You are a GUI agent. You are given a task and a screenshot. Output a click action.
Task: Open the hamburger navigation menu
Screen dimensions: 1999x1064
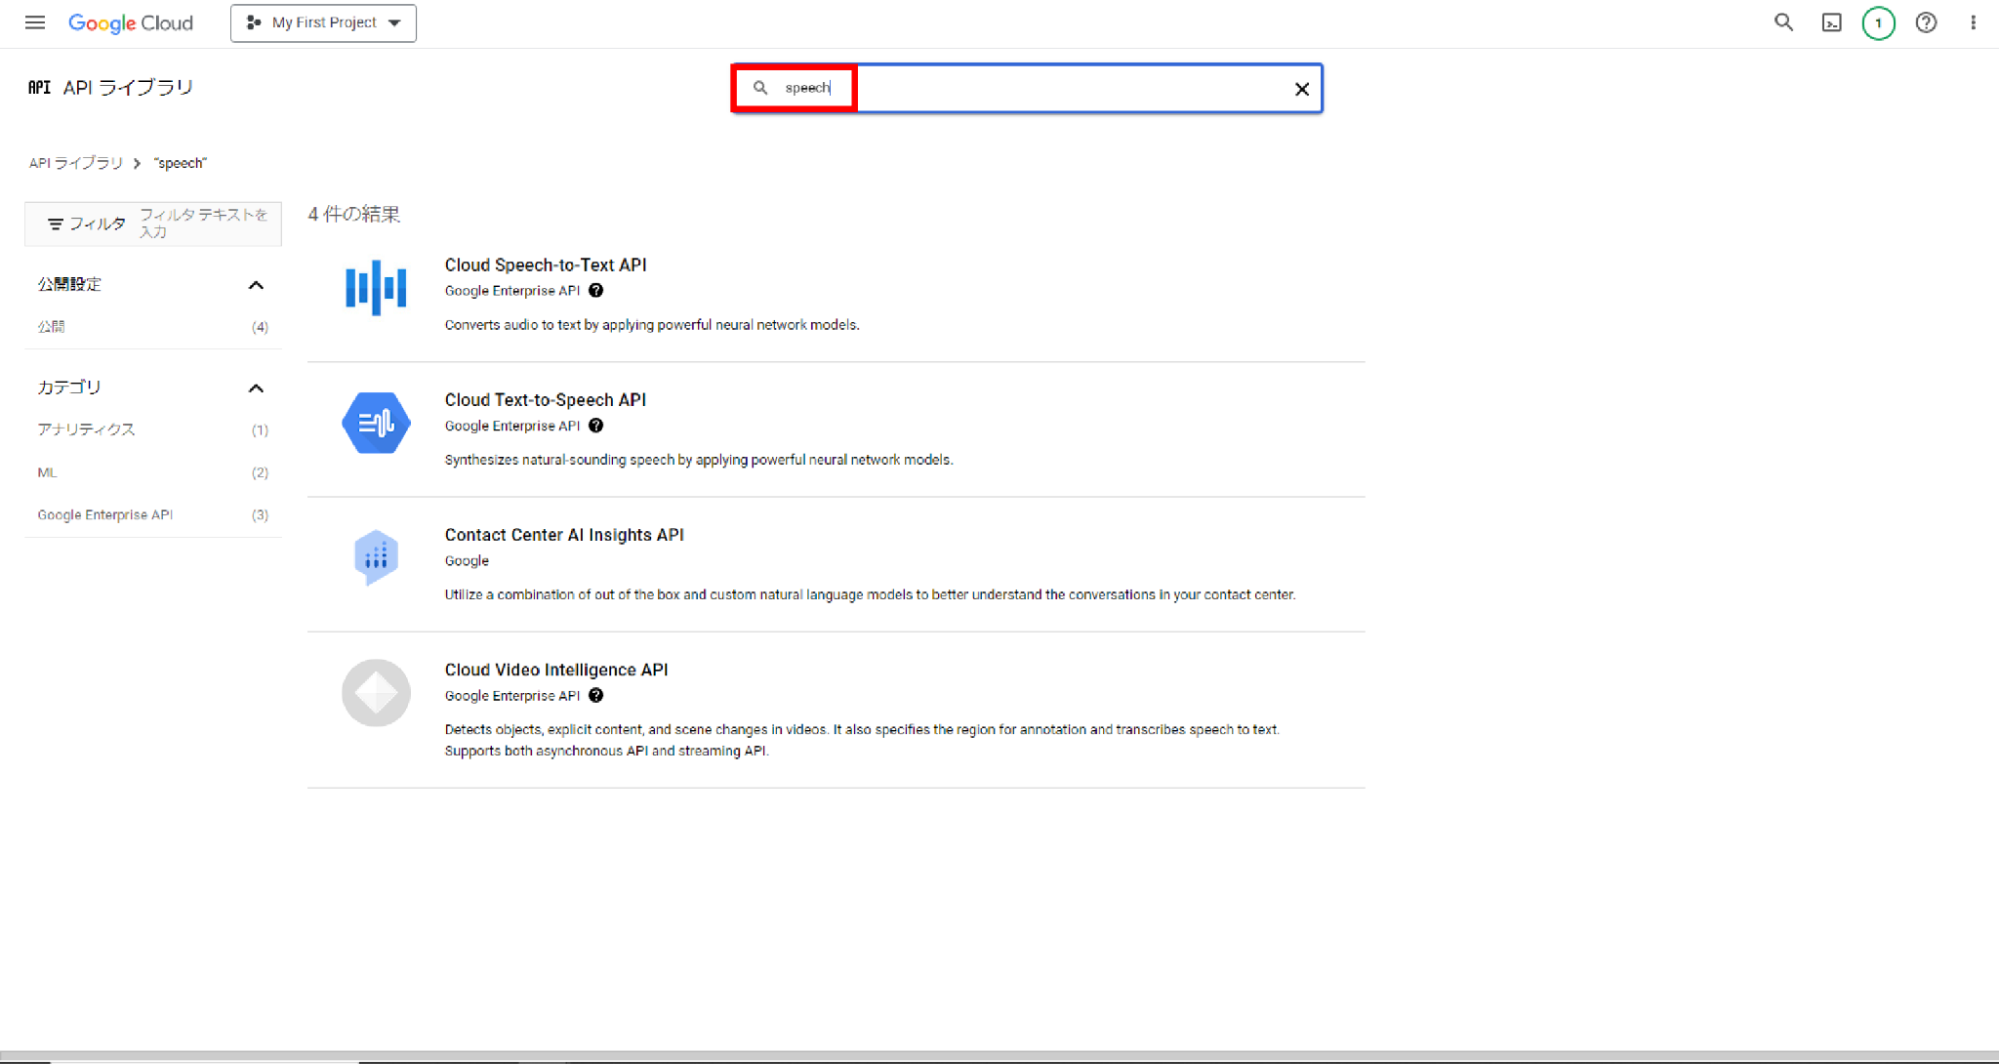pos(35,22)
